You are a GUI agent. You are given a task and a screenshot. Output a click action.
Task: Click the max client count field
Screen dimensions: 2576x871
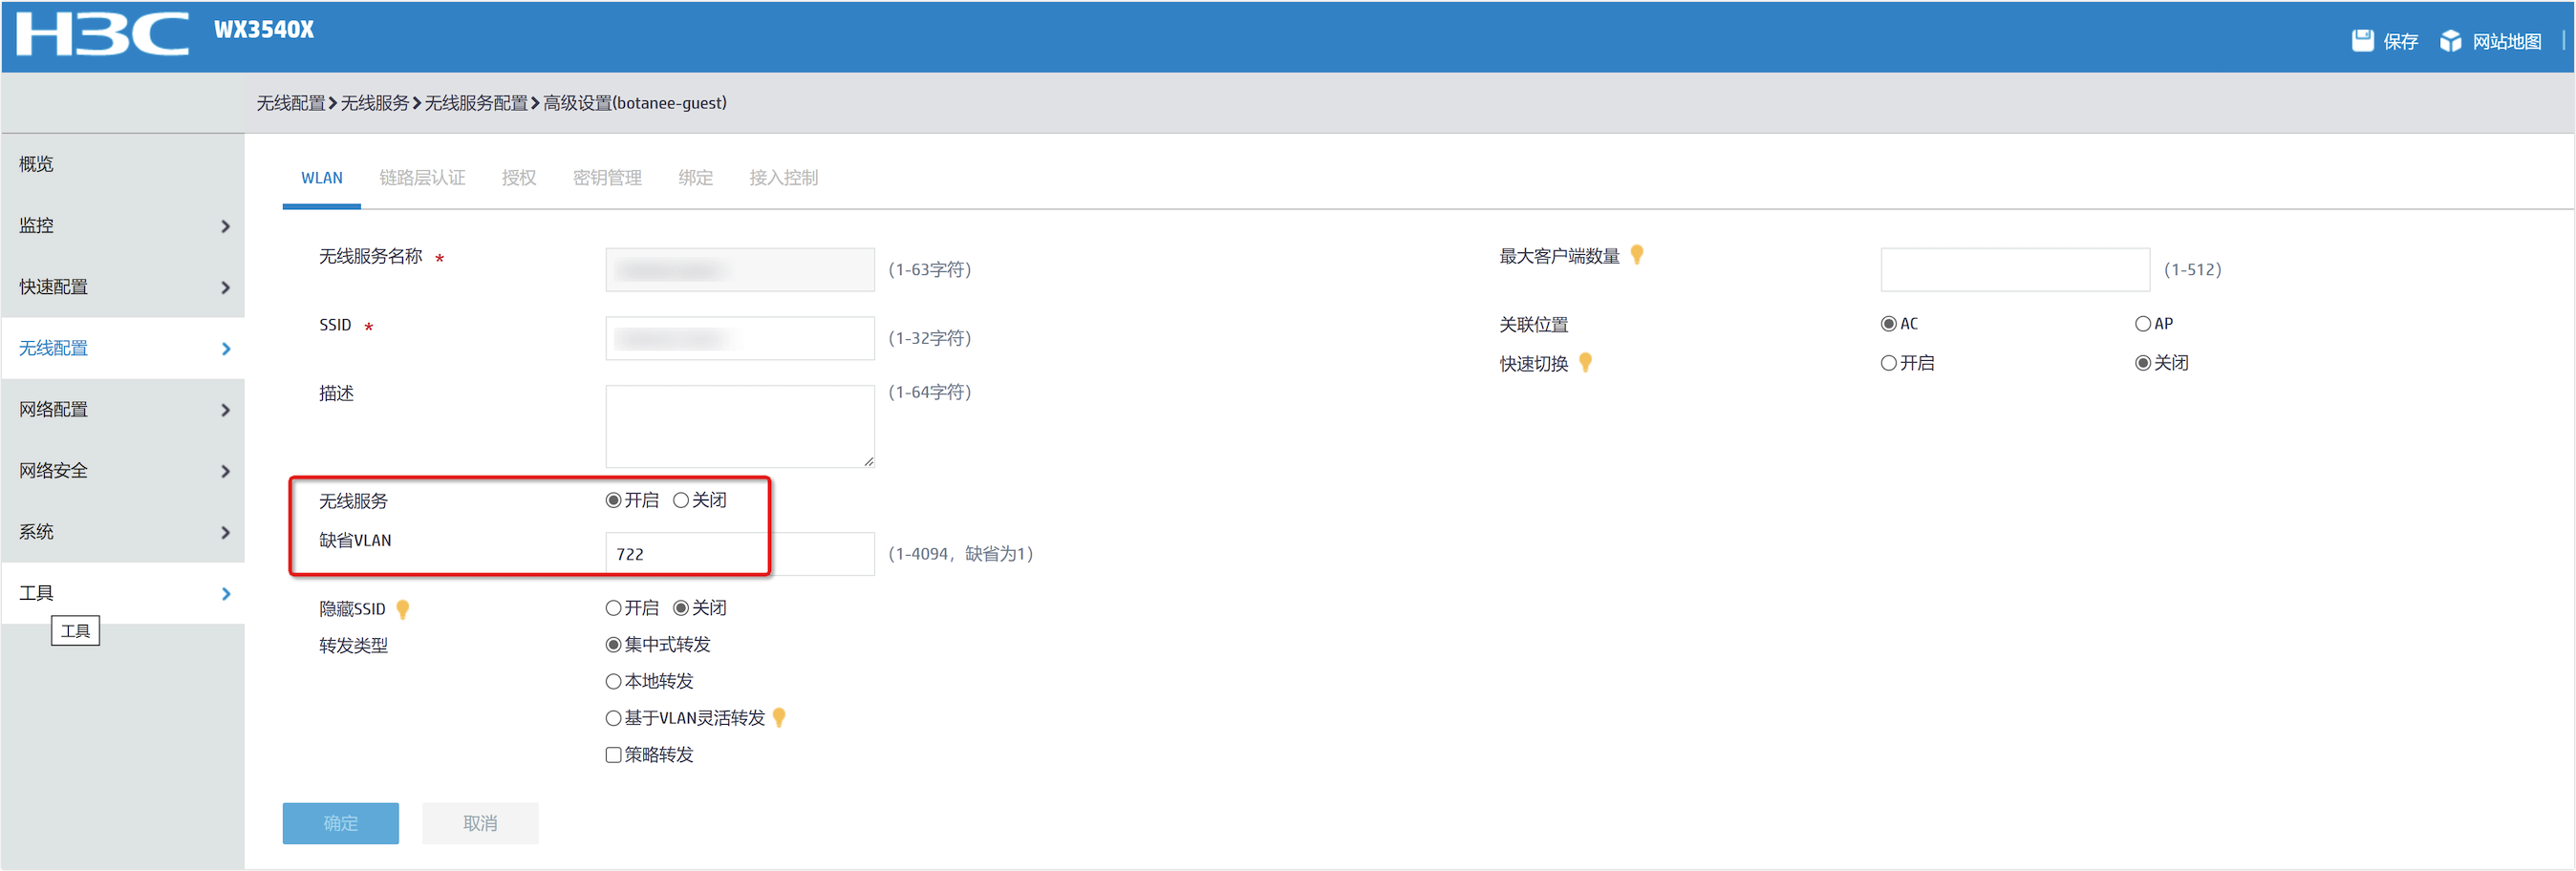coord(2014,270)
